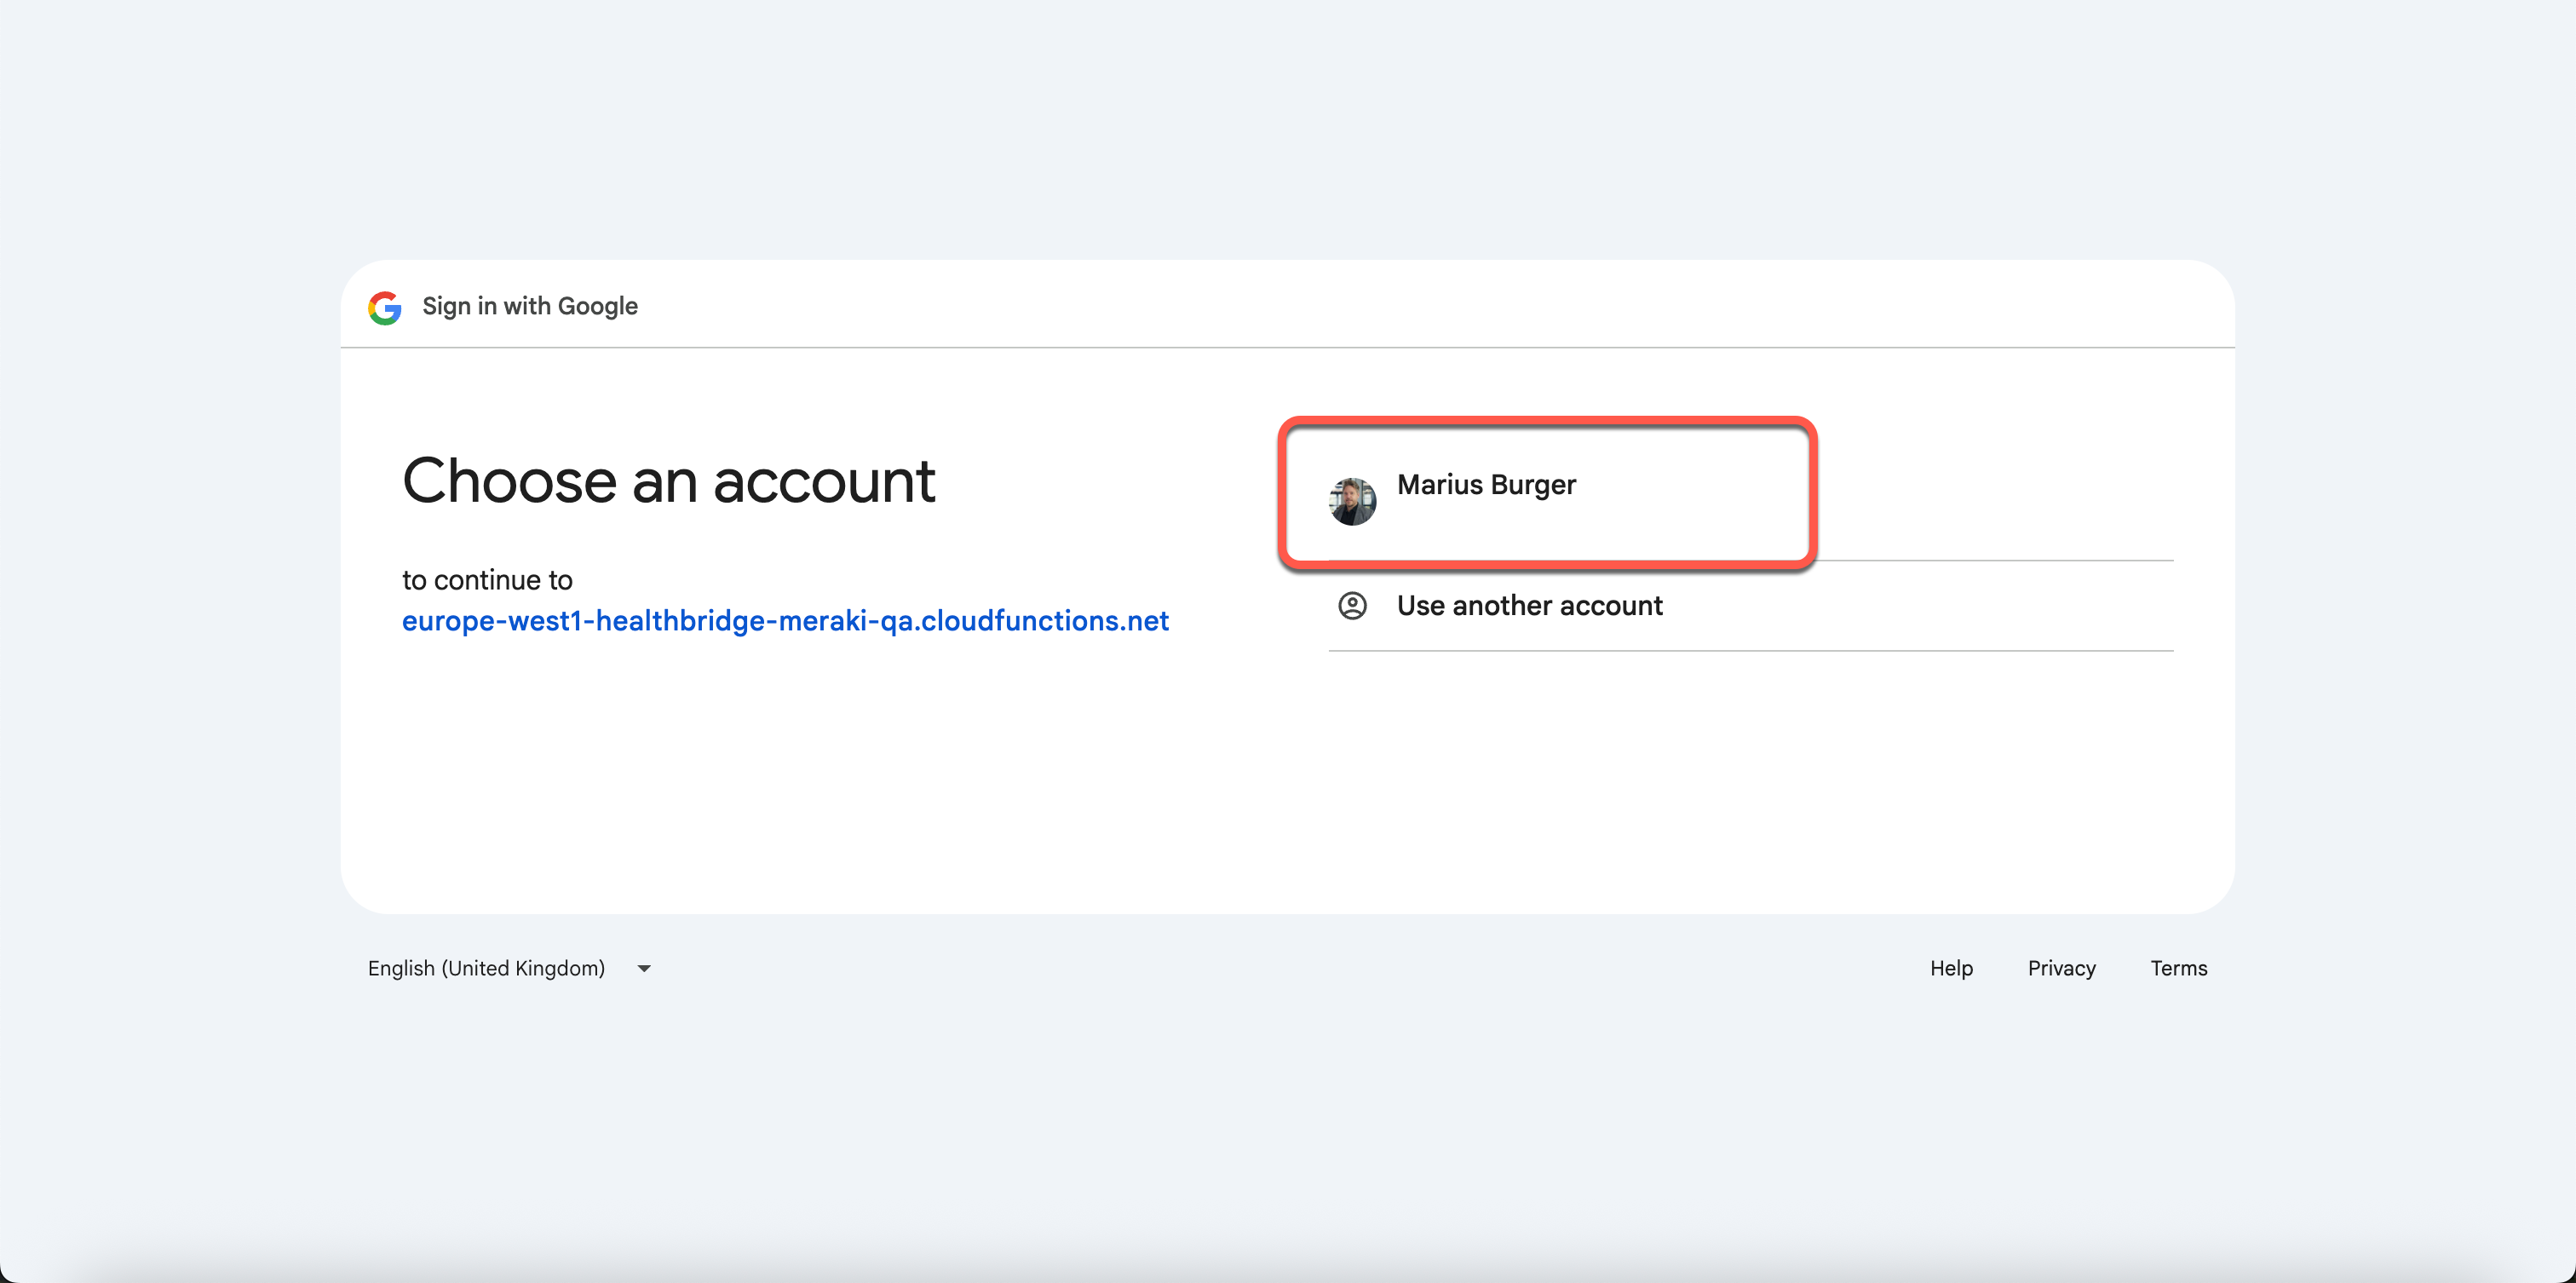Open the Terms link
This screenshot has height=1283, width=2576.
[x=2178, y=968]
